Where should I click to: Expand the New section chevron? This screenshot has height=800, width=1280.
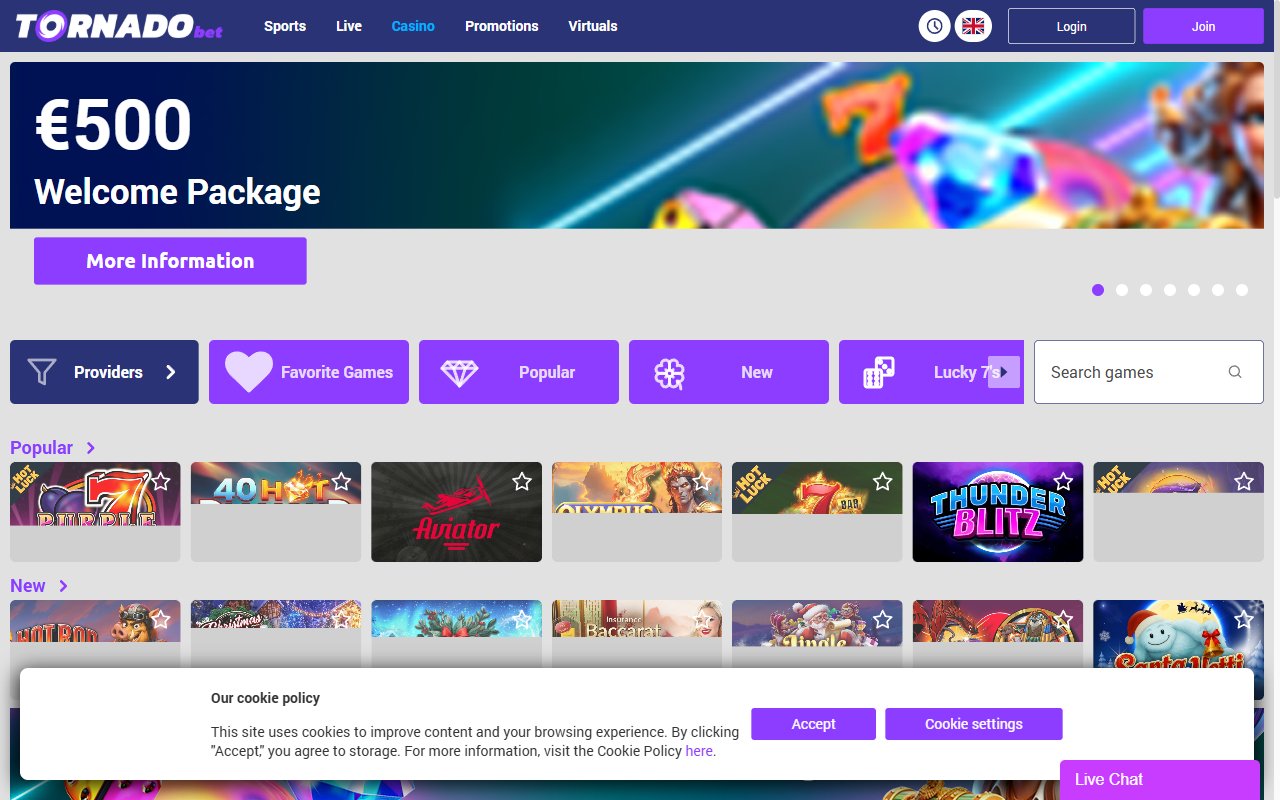click(64, 586)
